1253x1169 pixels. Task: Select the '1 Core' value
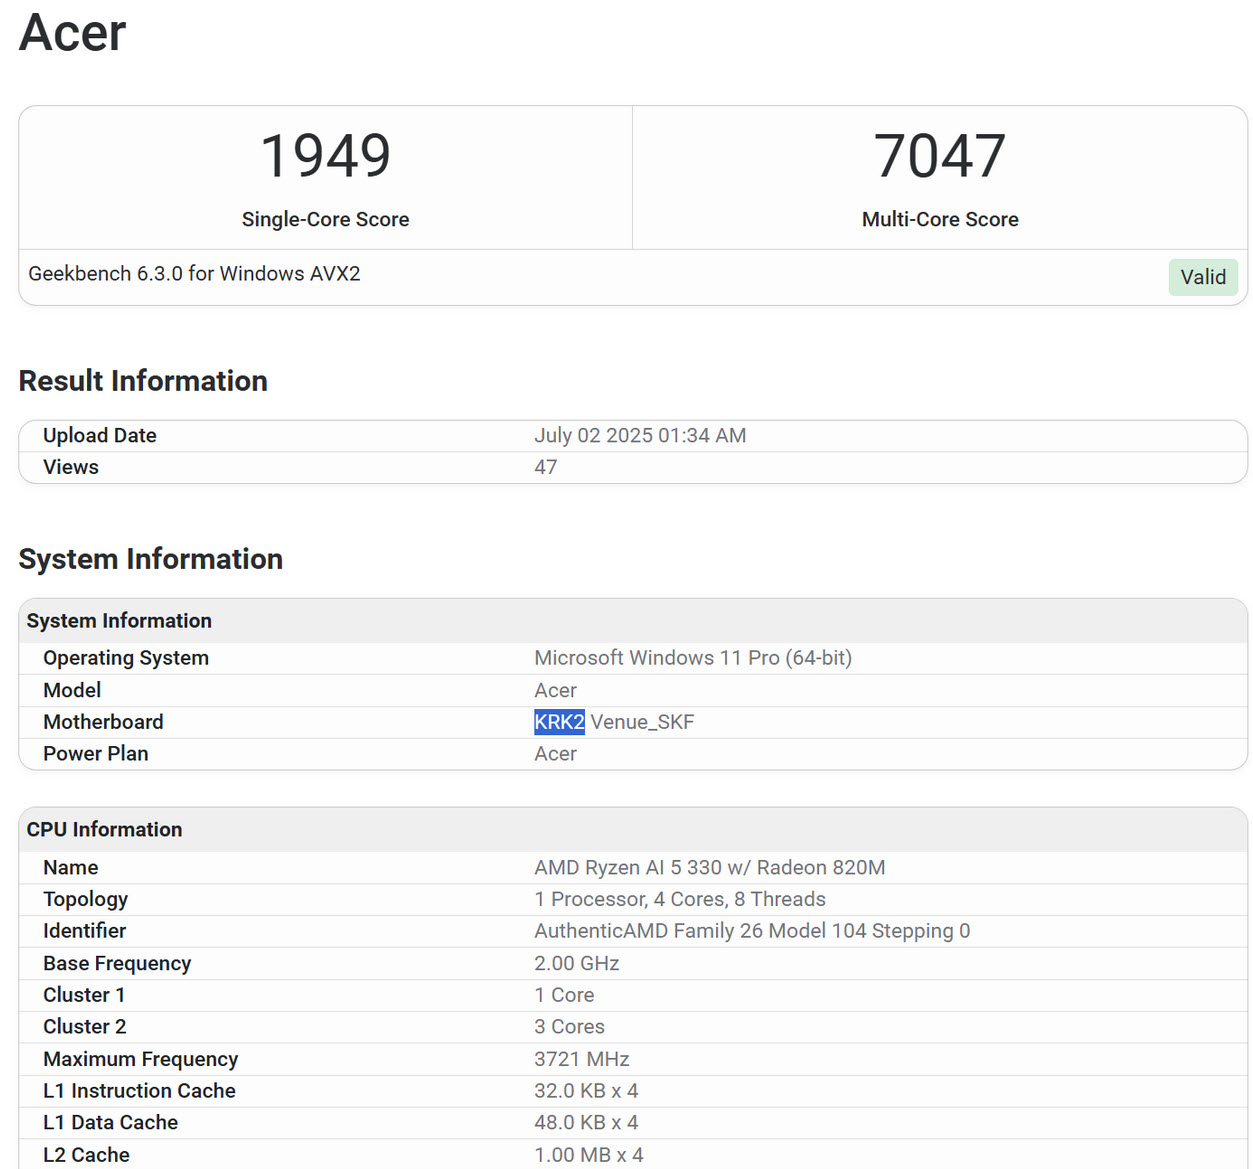click(x=564, y=995)
